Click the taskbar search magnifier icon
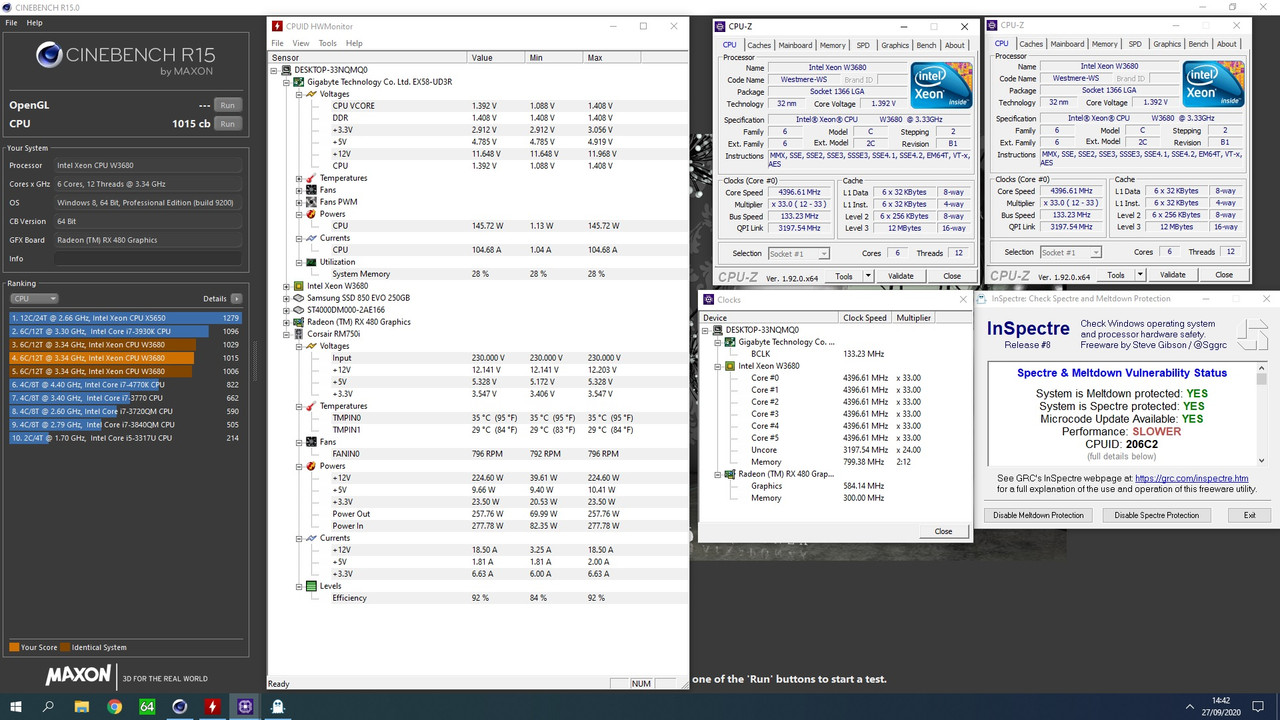1280x720 pixels. tap(49, 706)
